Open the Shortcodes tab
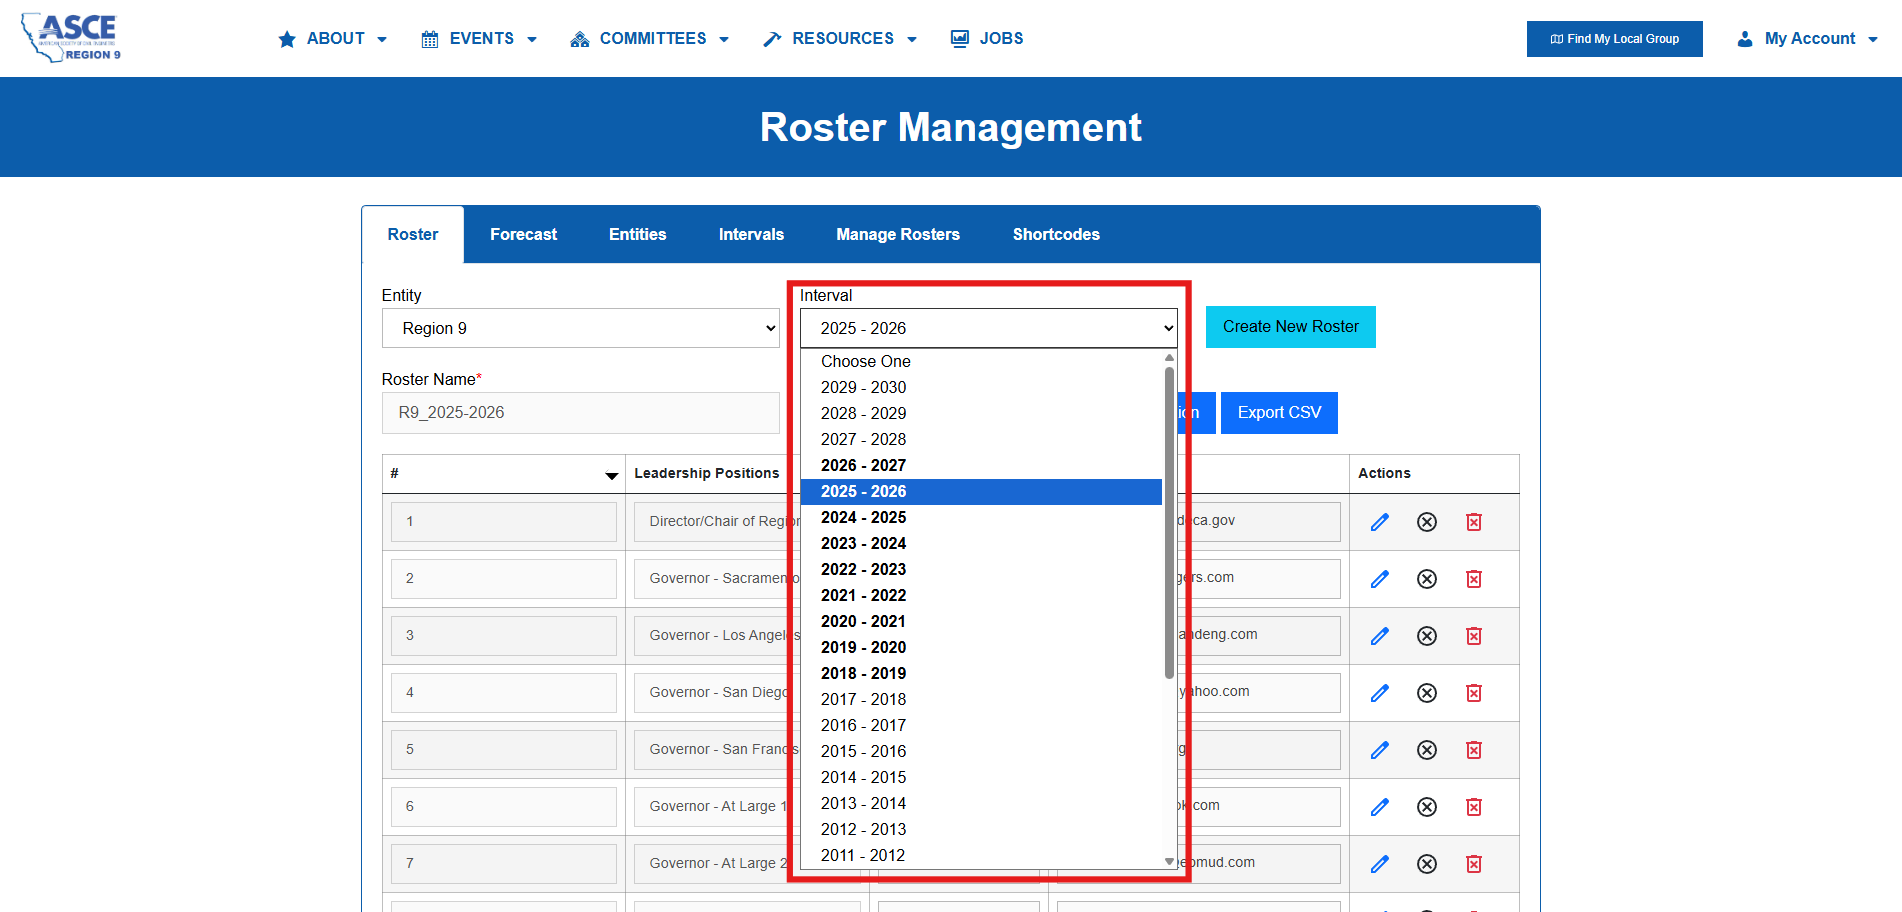Viewport: 1902px width, 912px height. coord(1056,235)
